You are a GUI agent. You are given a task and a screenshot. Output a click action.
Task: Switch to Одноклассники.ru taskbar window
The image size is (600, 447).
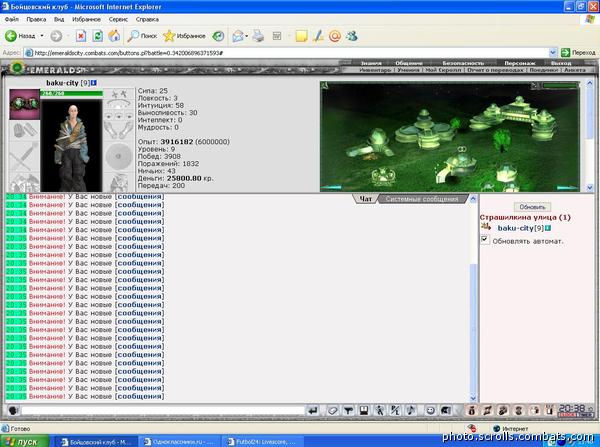179,441
